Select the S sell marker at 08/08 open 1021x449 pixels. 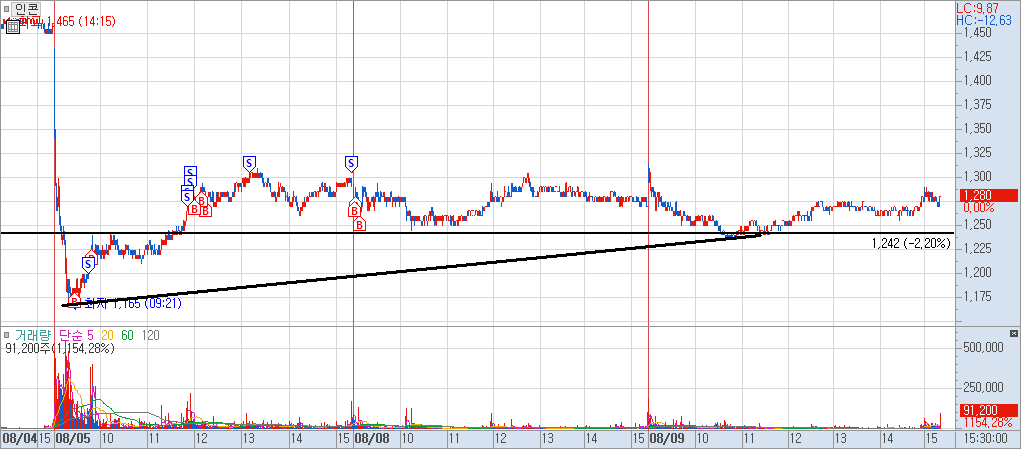[x=352, y=163]
